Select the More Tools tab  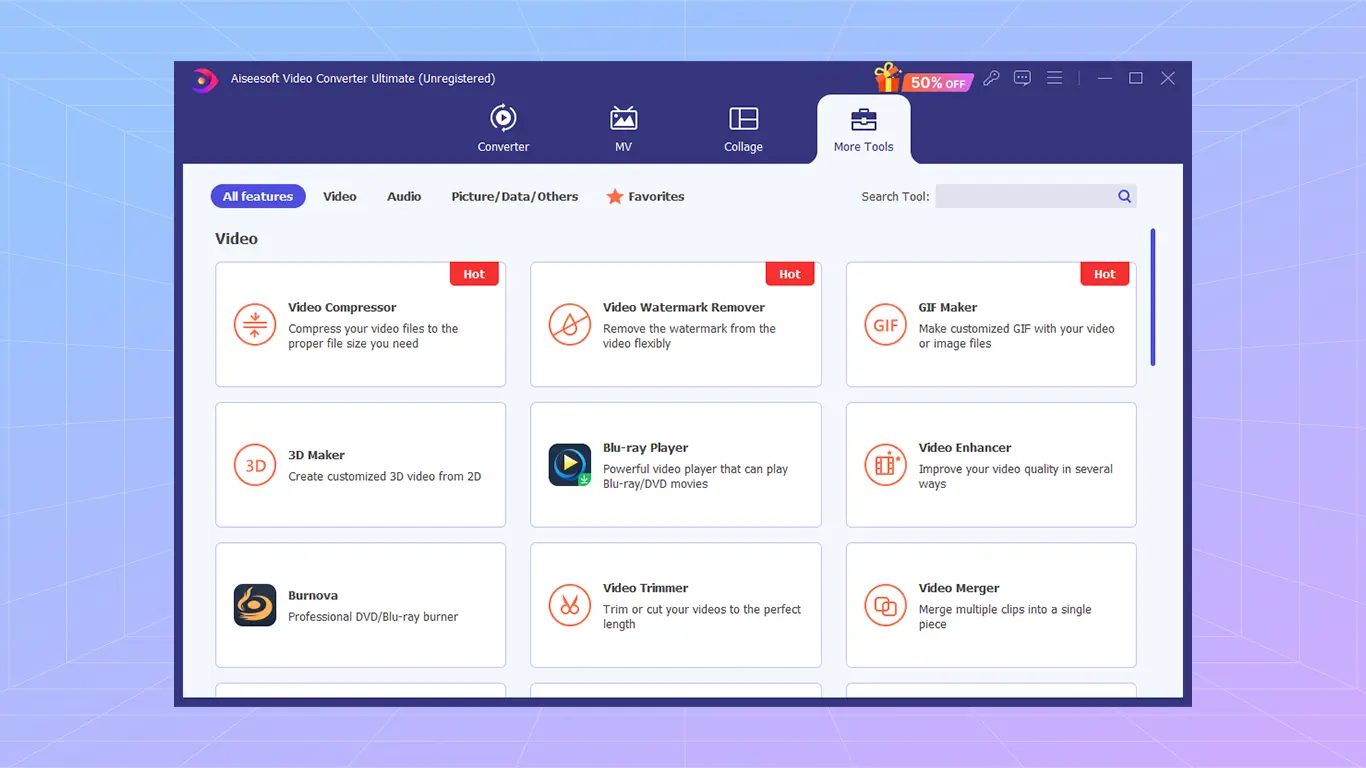point(863,129)
